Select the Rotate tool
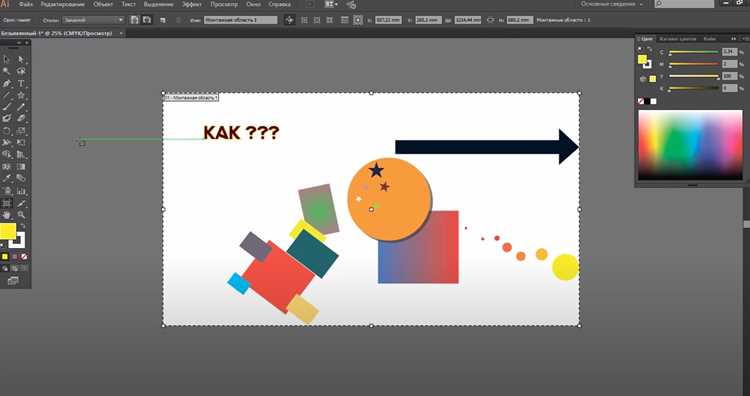750x396 pixels. 7,131
